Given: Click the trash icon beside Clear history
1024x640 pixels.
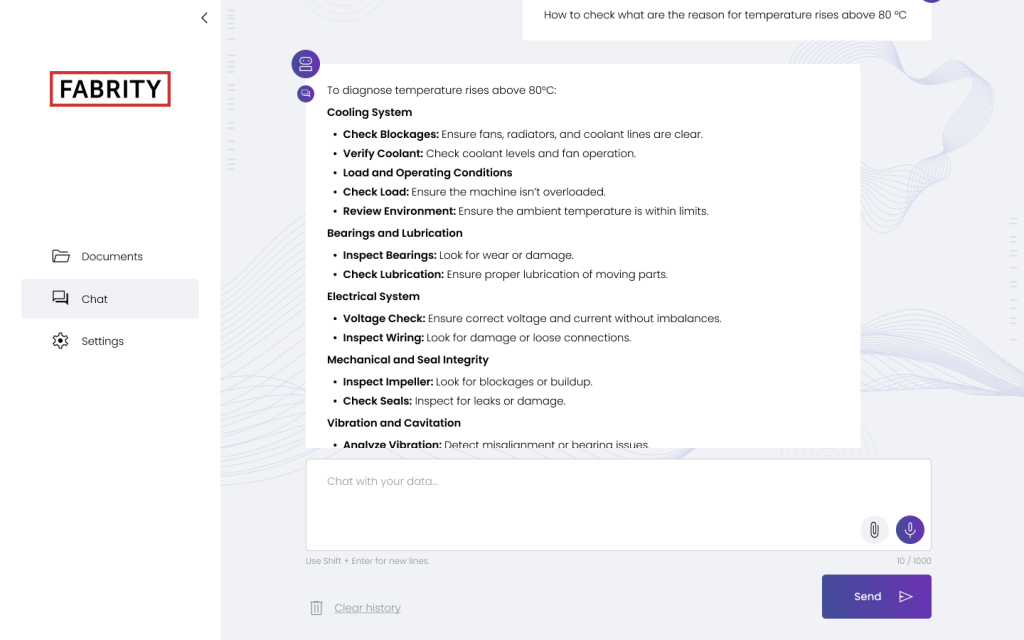Looking at the screenshot, I should click(x=316, y=607).
